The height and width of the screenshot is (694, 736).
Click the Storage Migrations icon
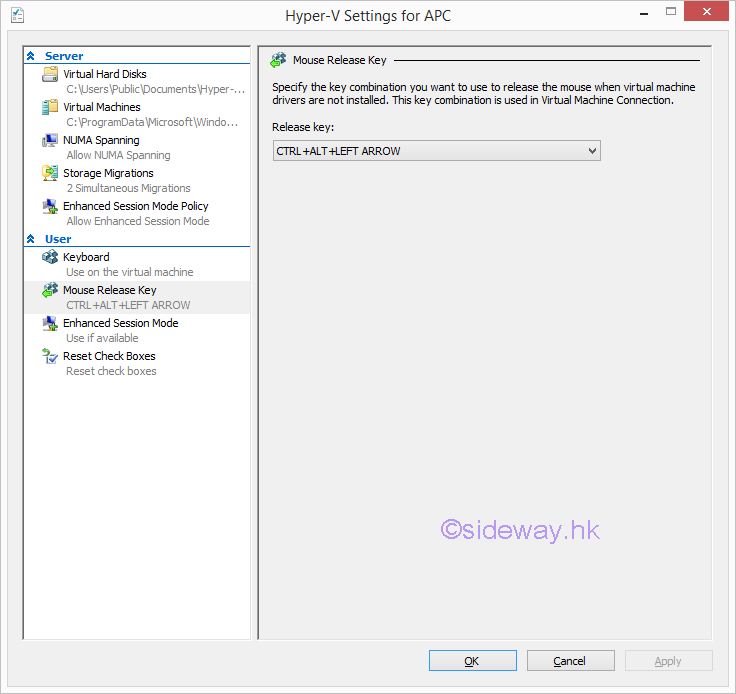50,174
